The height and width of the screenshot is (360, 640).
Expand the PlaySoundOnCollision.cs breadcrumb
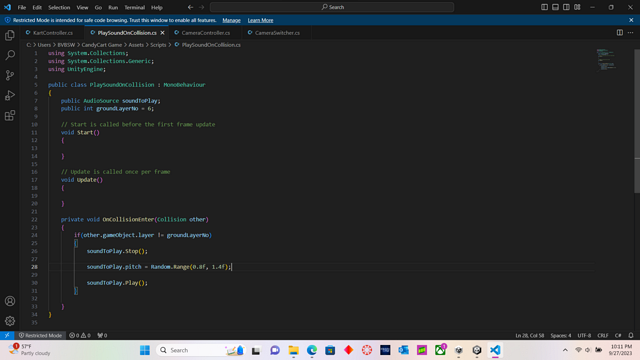(x=207, y=45)
